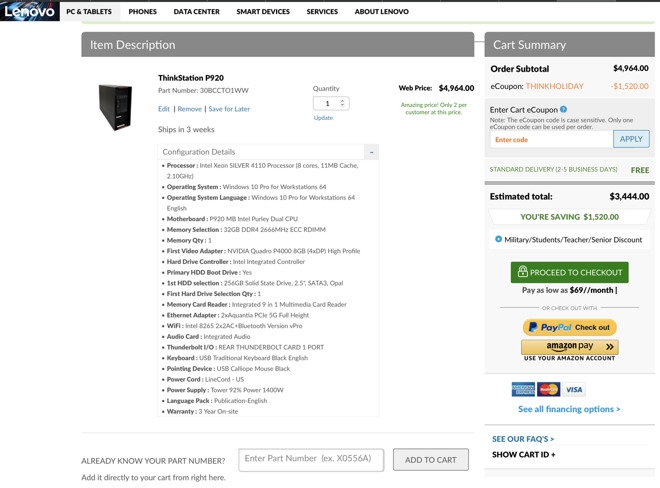Click the Visa card icon
The image size is (660, 488).
pyautogui.click(x=574, y=389)
